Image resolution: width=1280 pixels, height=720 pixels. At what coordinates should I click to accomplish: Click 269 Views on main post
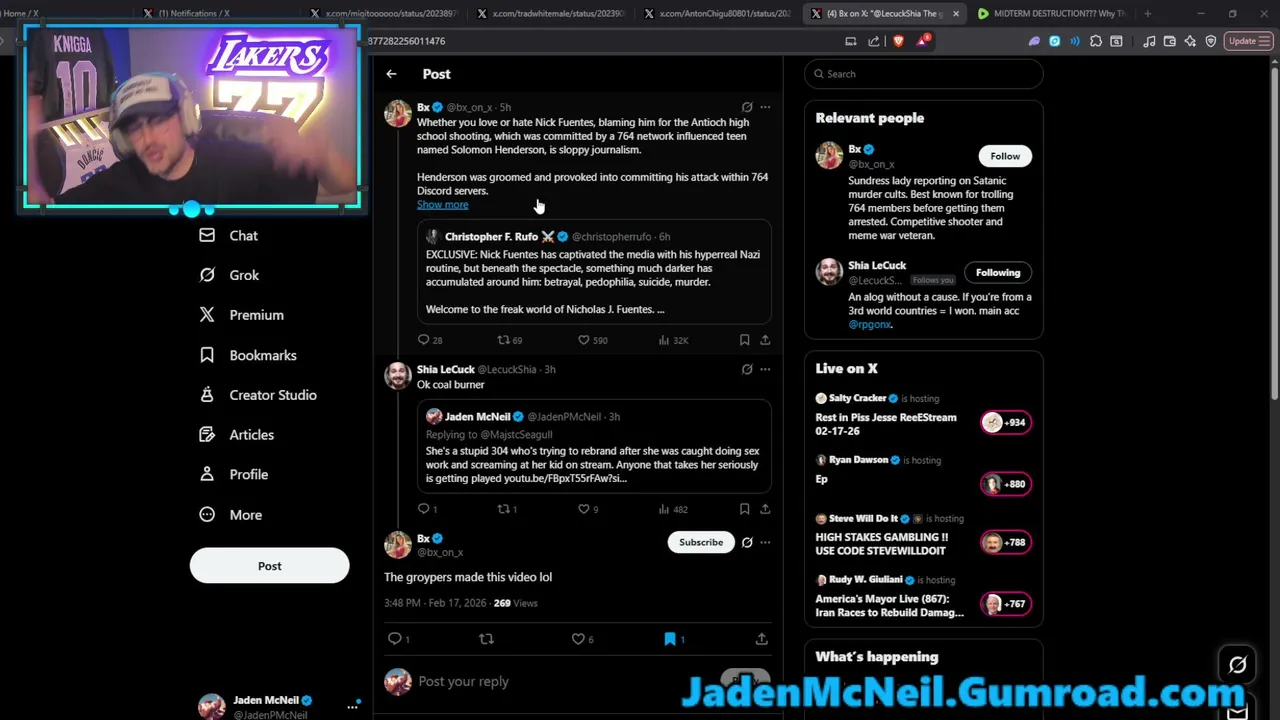[515, 603]
